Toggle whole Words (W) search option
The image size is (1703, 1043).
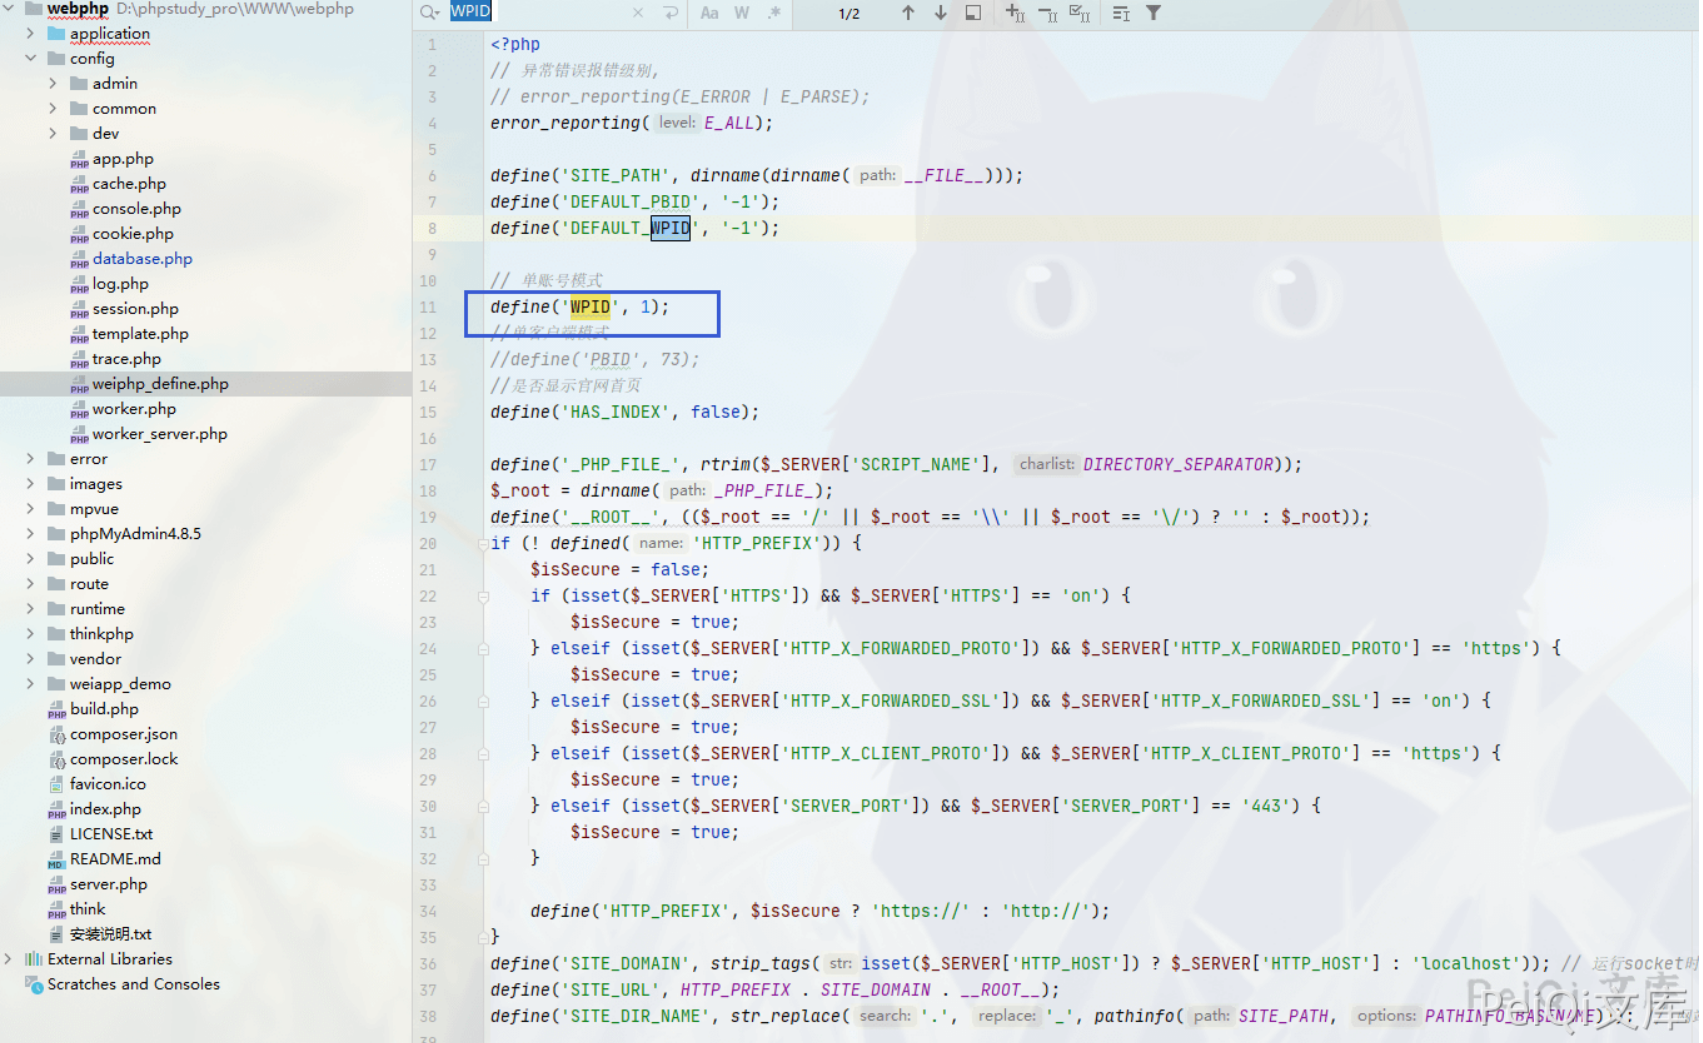pos(741,13)
